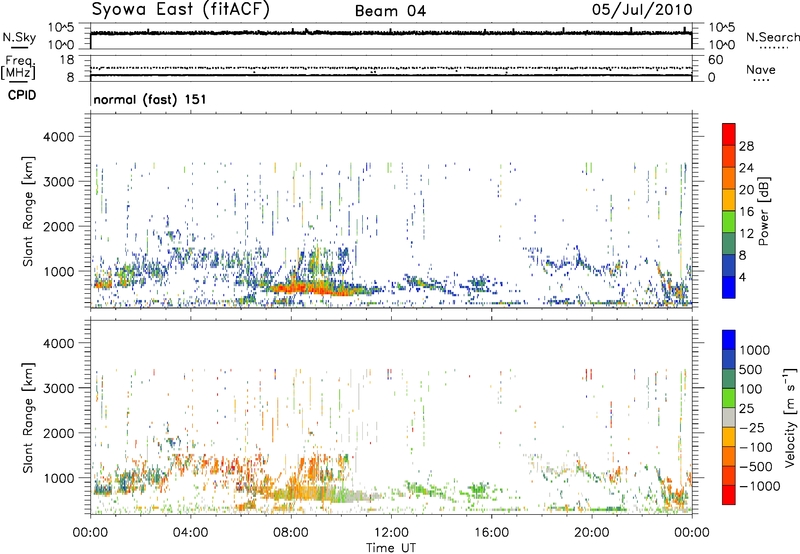Click the '20:00' time tick label

pos(591,533)
